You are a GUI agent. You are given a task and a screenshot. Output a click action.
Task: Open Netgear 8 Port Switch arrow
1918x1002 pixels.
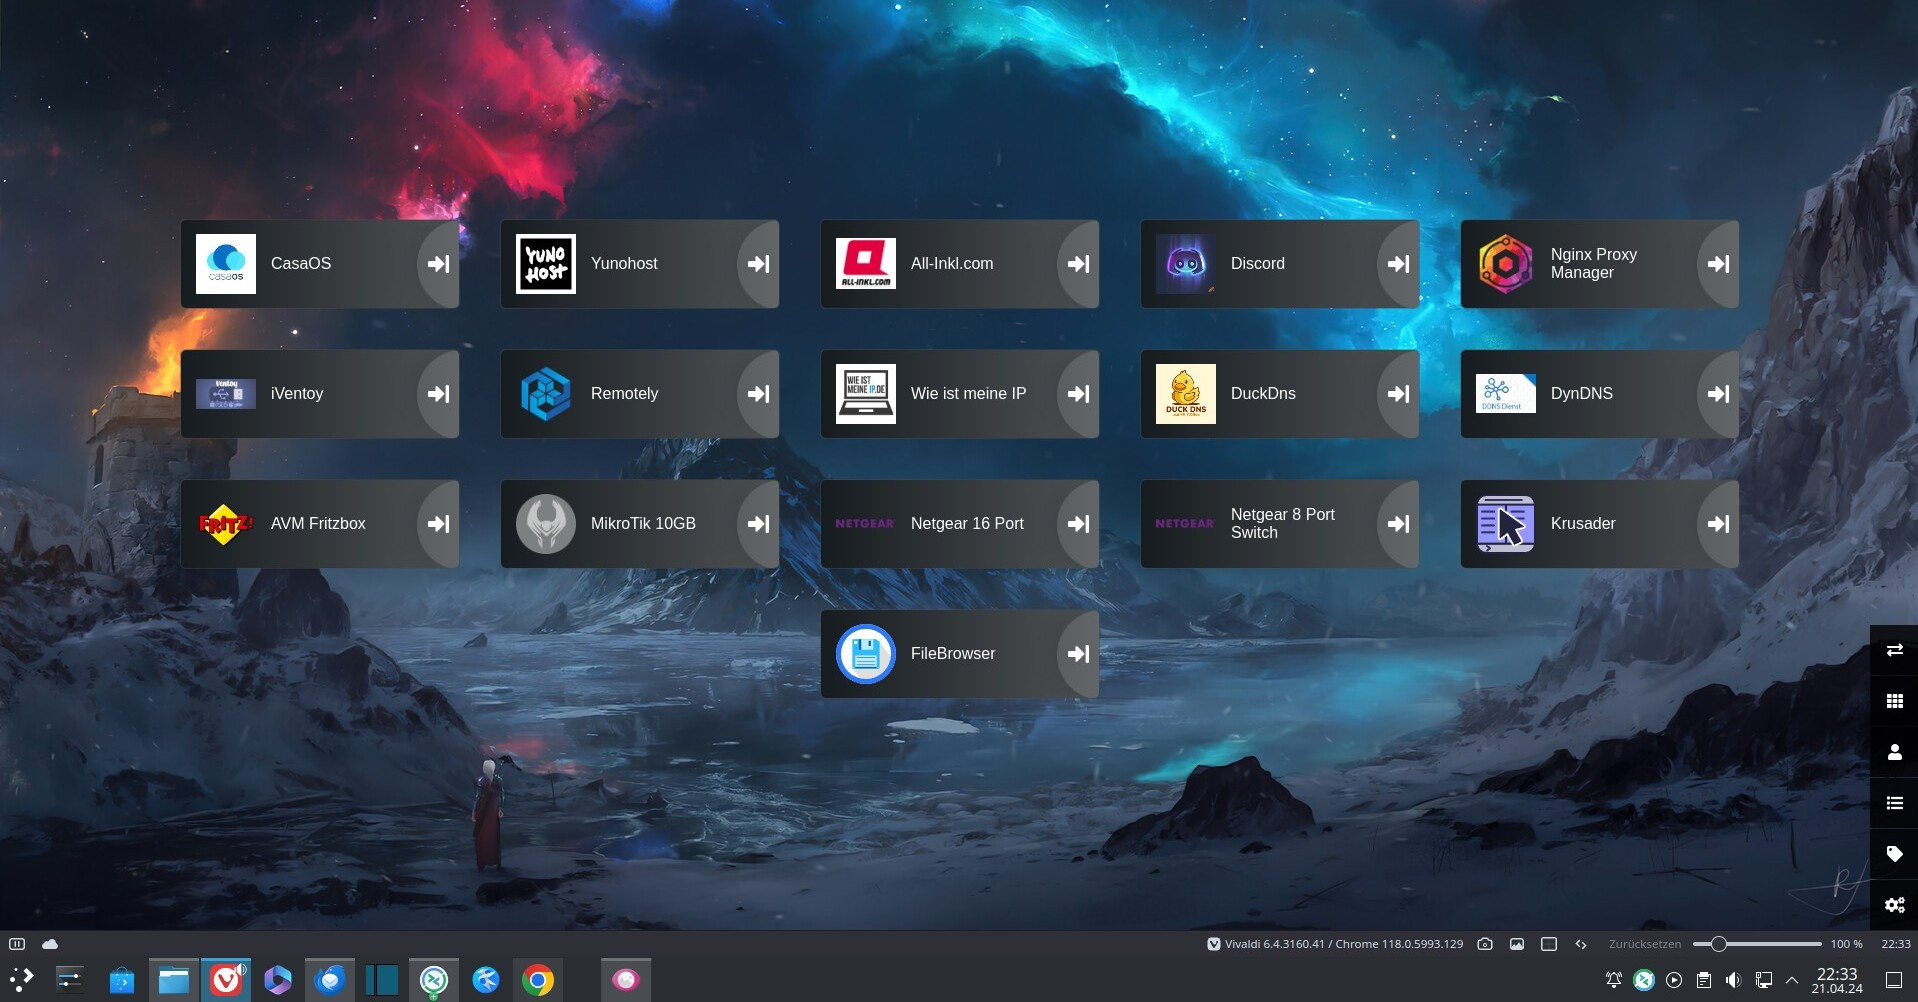coord(1398,524)
